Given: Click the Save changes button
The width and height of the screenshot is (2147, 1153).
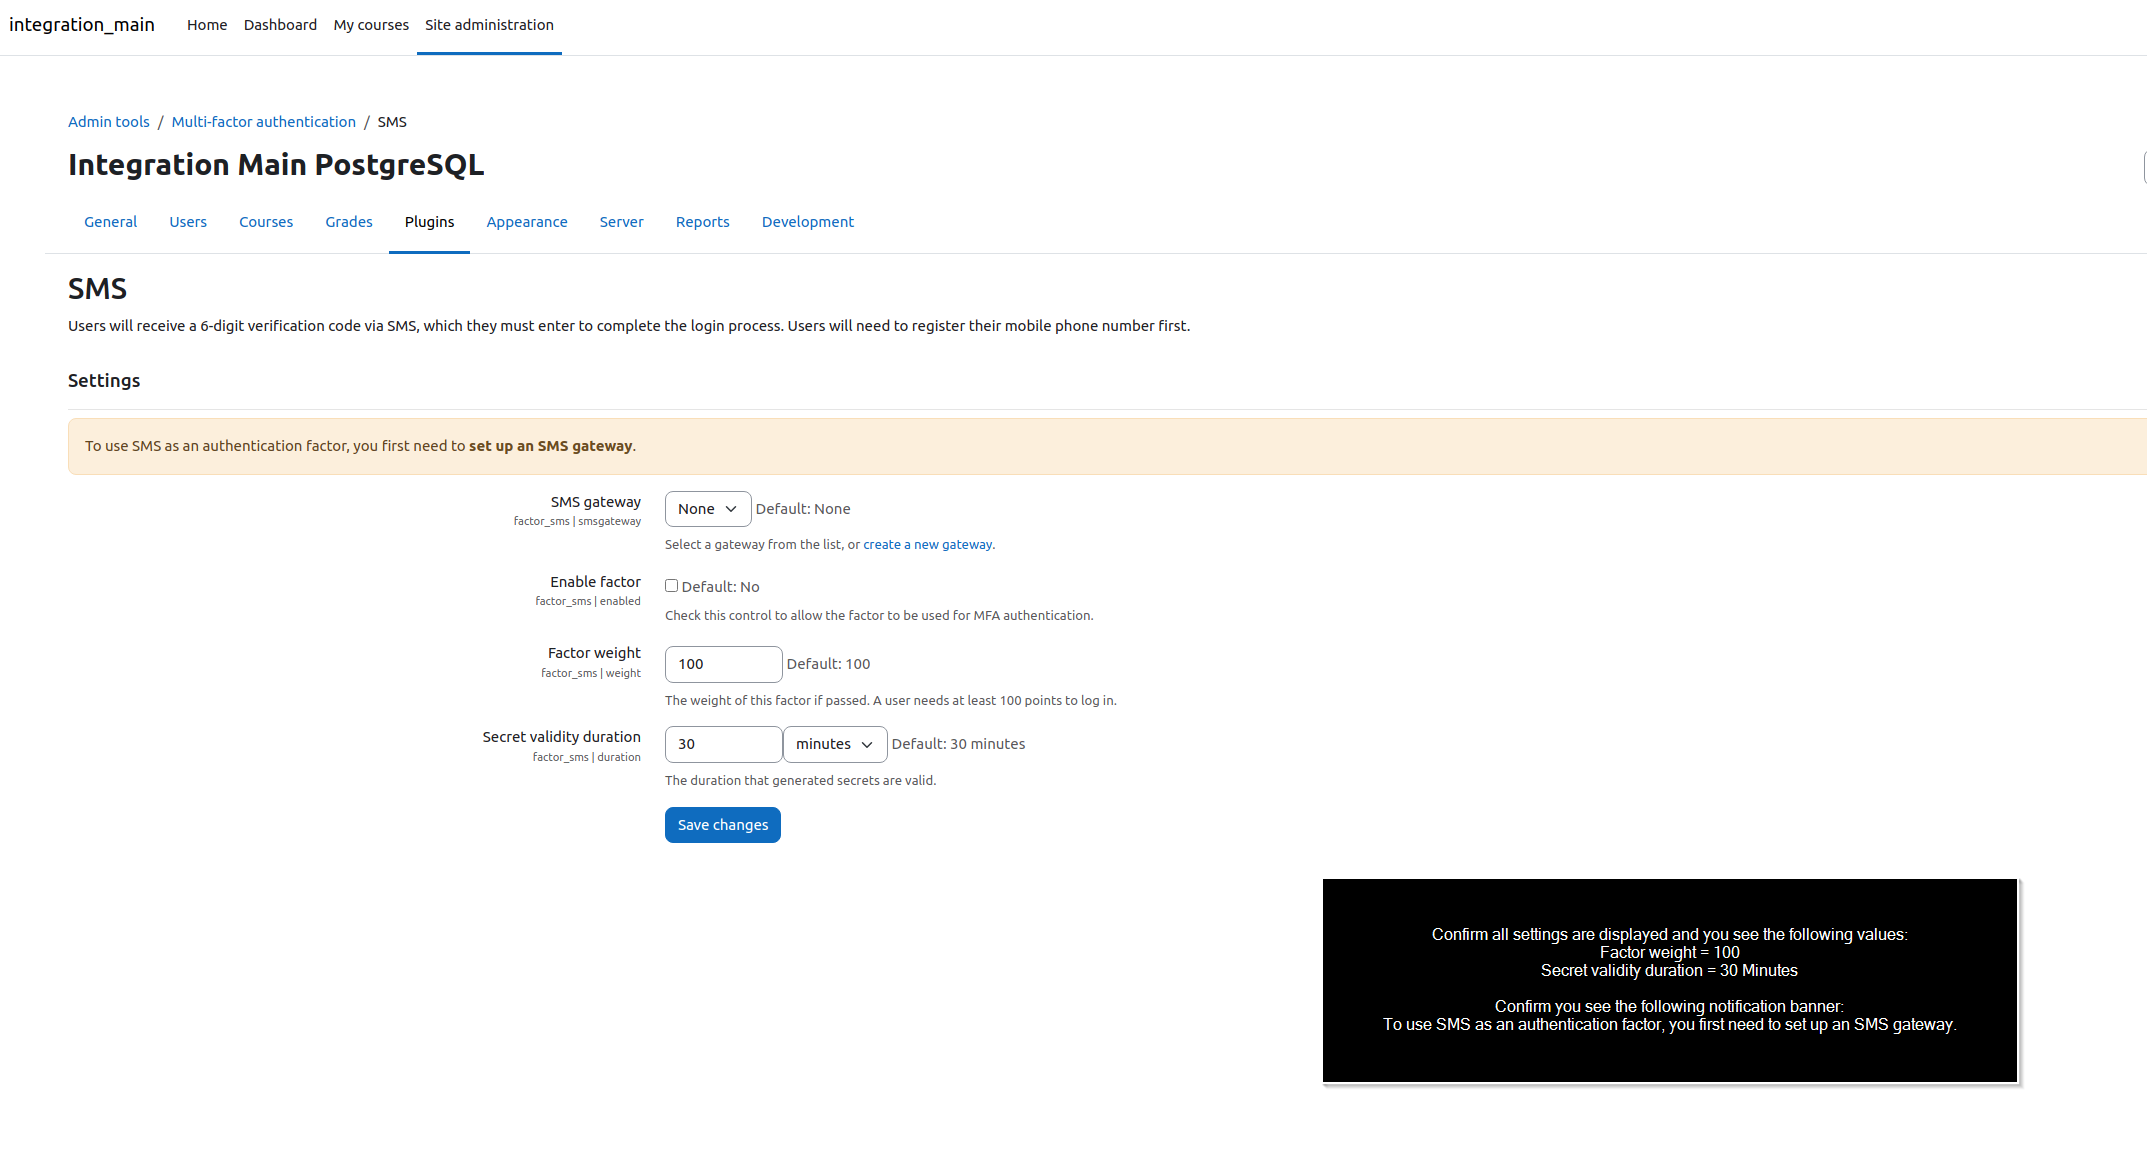Looking at the screenshot, I should point(722,825).
